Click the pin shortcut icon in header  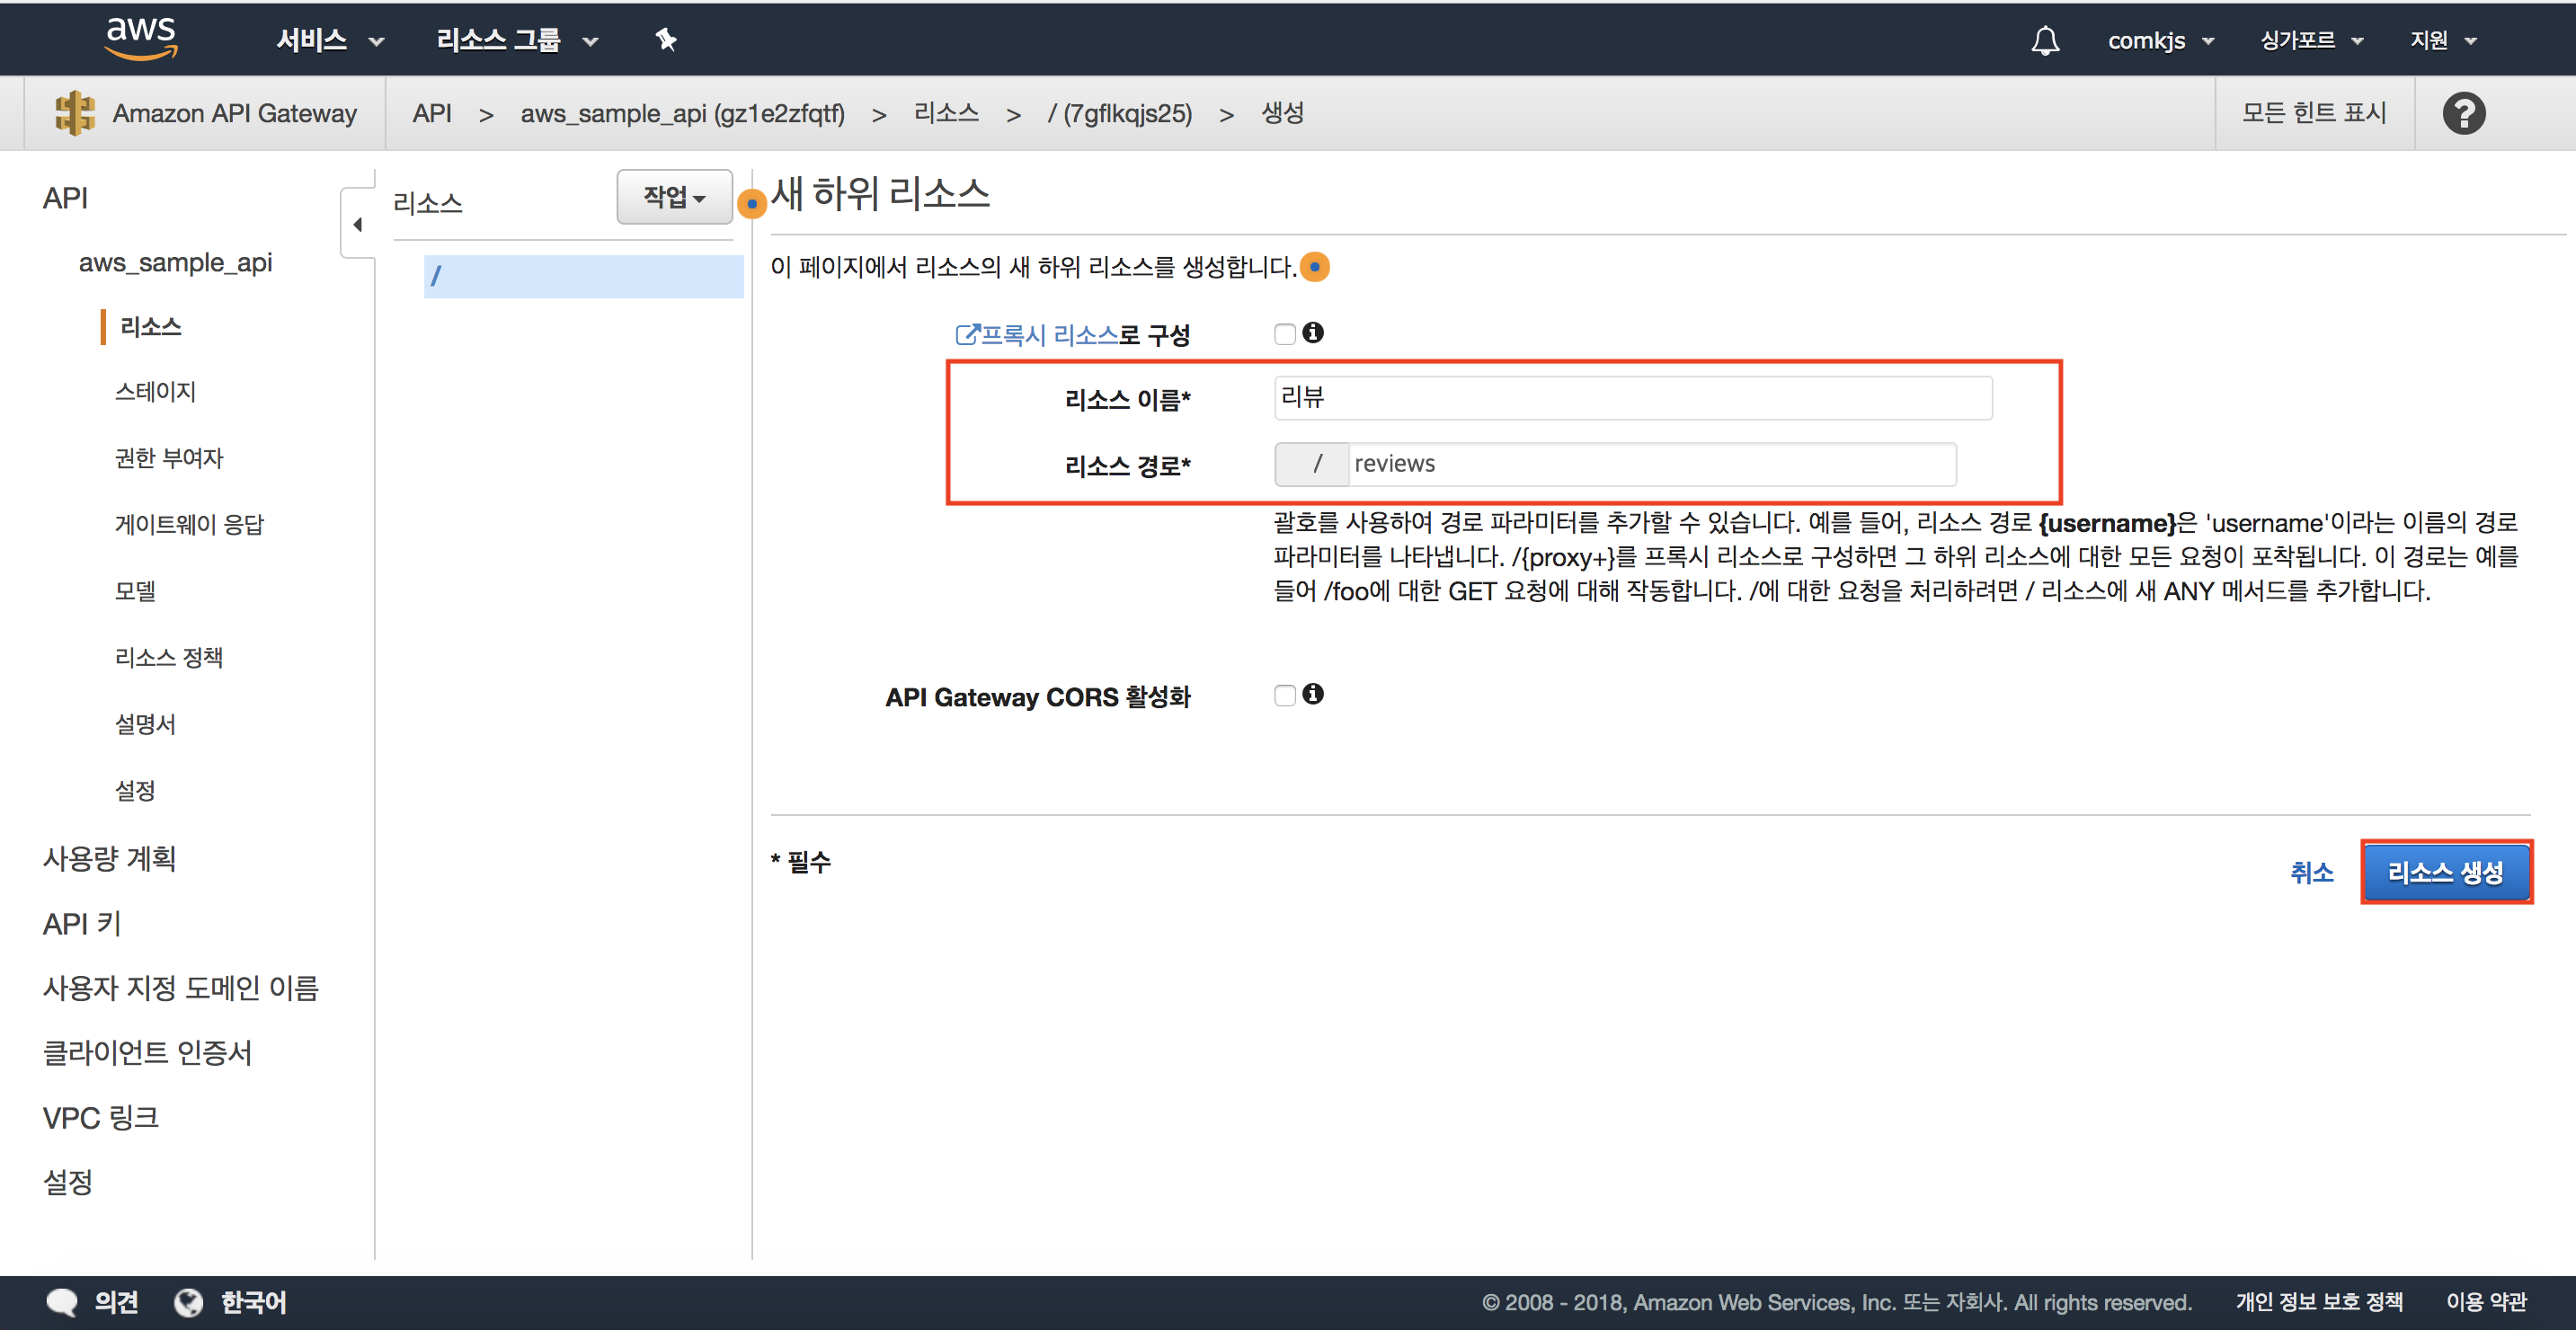(665, 40)
